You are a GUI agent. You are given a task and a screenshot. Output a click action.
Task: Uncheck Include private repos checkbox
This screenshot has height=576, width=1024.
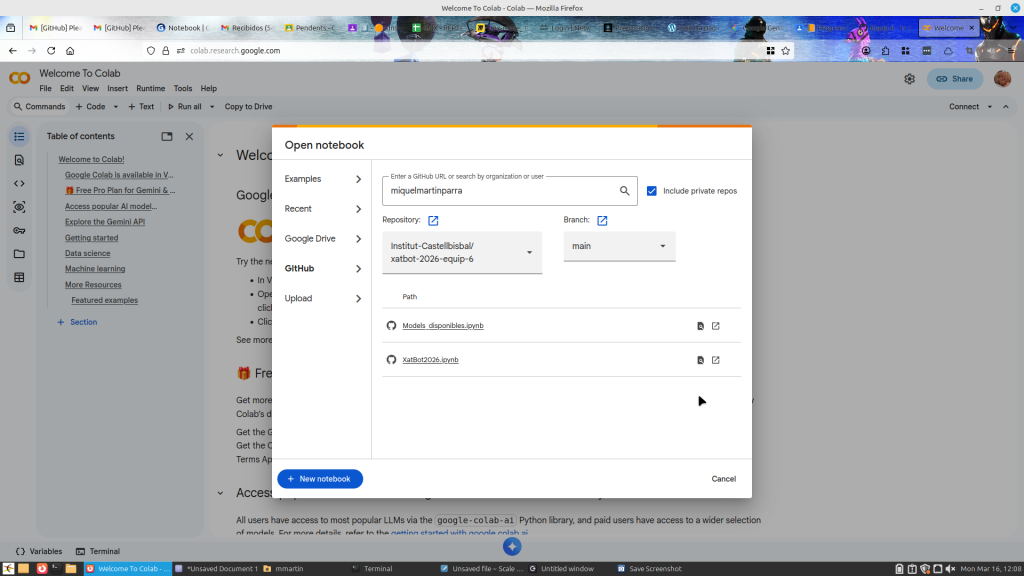(x=652, y=191)
